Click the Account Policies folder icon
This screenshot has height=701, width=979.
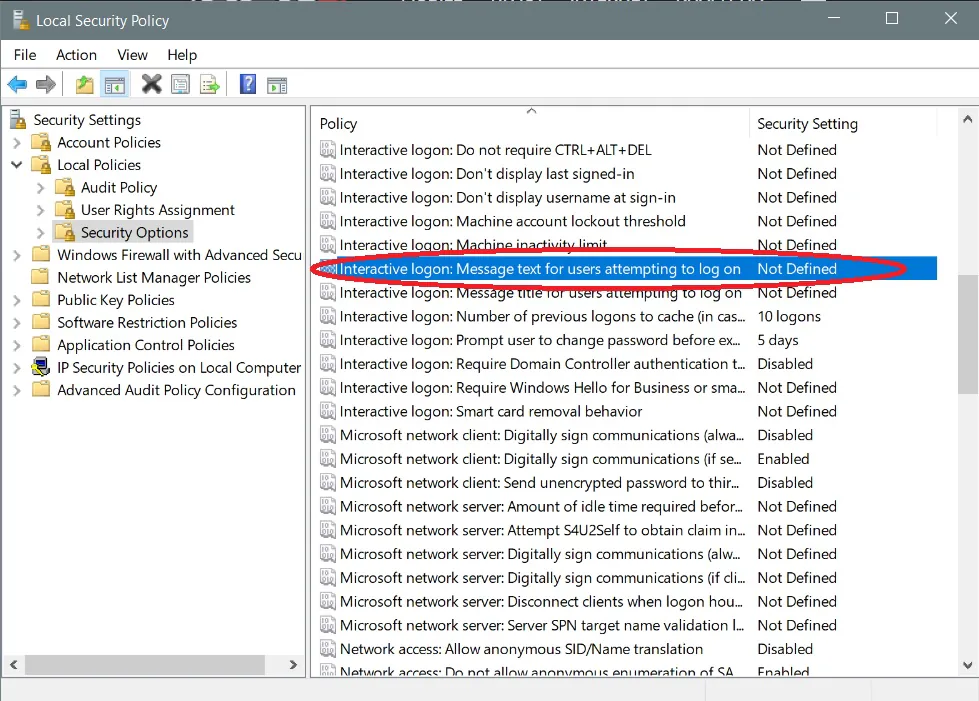(41, 142)
